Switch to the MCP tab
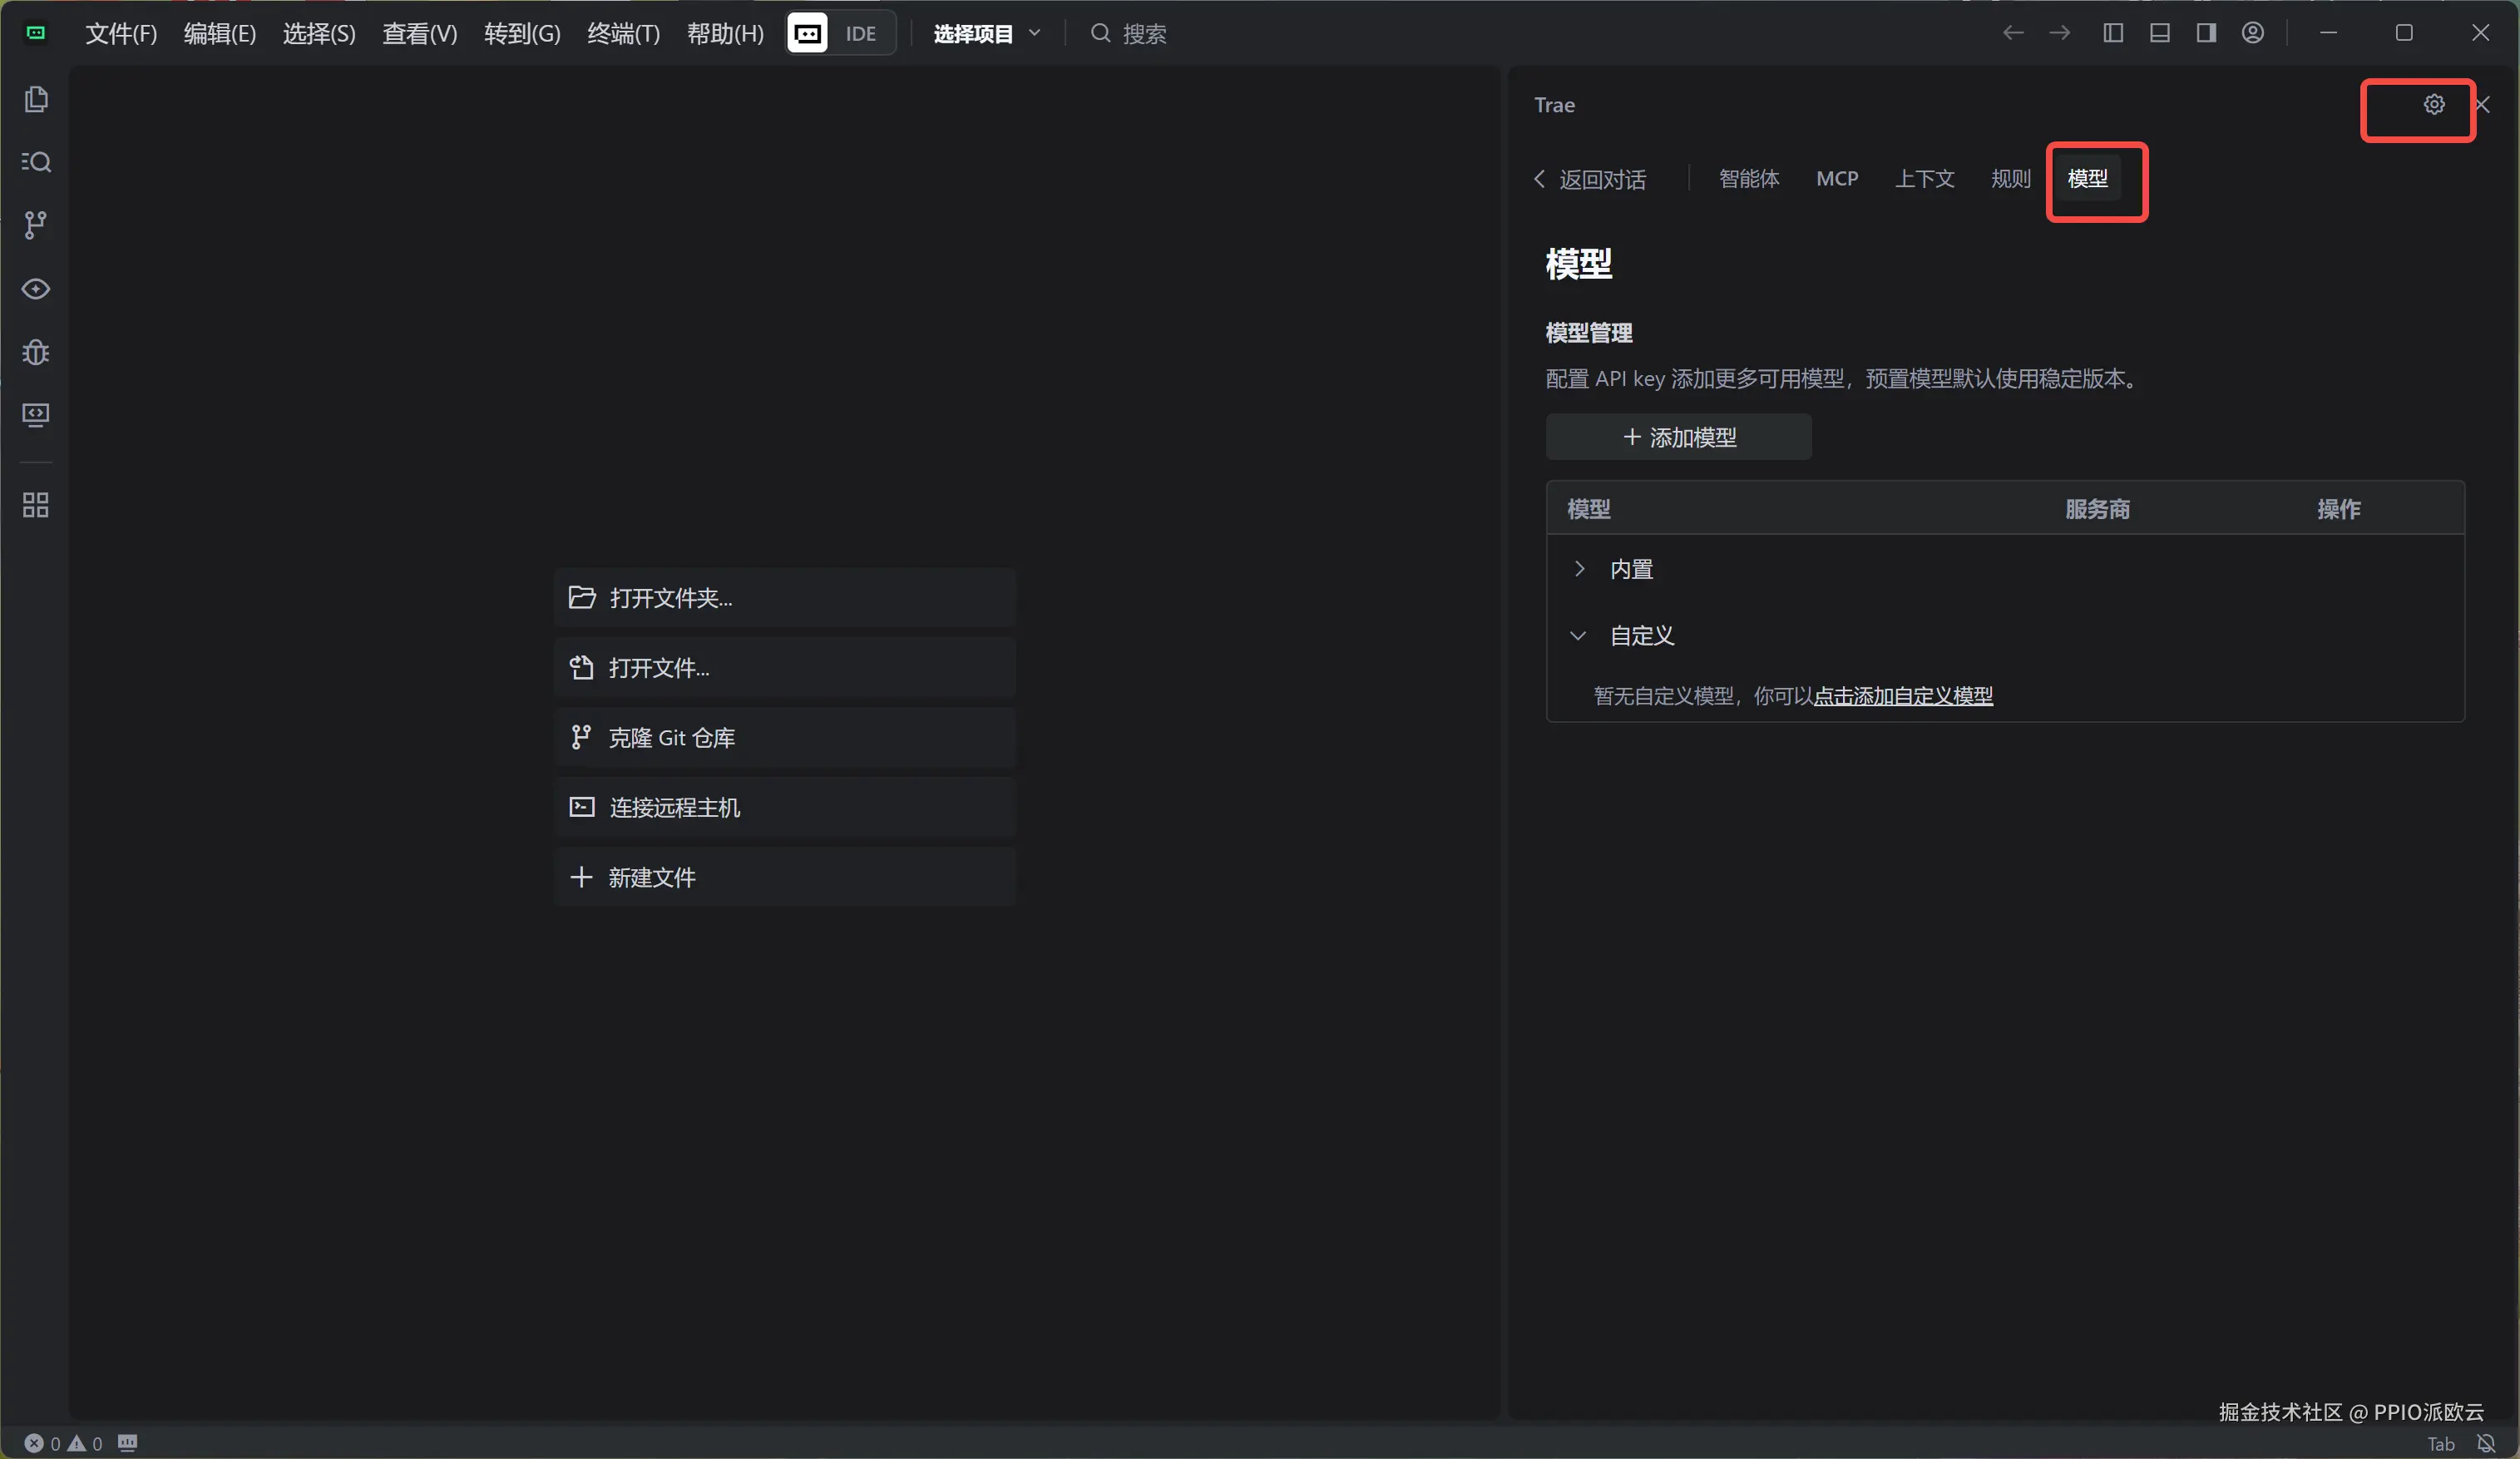The image size is (2520, 1459). tap(1836, 179)
